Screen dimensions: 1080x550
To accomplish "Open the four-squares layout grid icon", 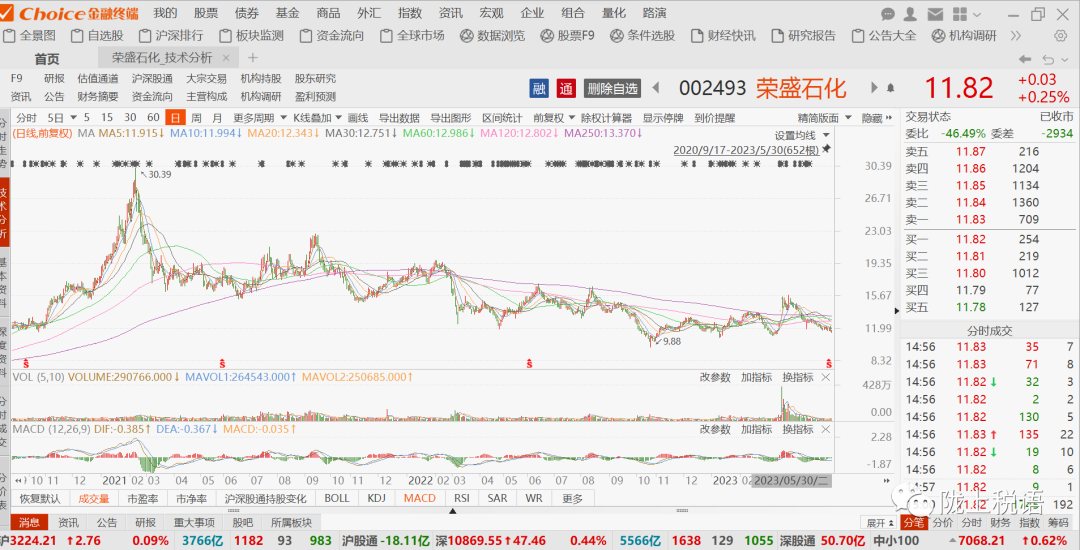I will pyautogui.click(x=958, y=14).
